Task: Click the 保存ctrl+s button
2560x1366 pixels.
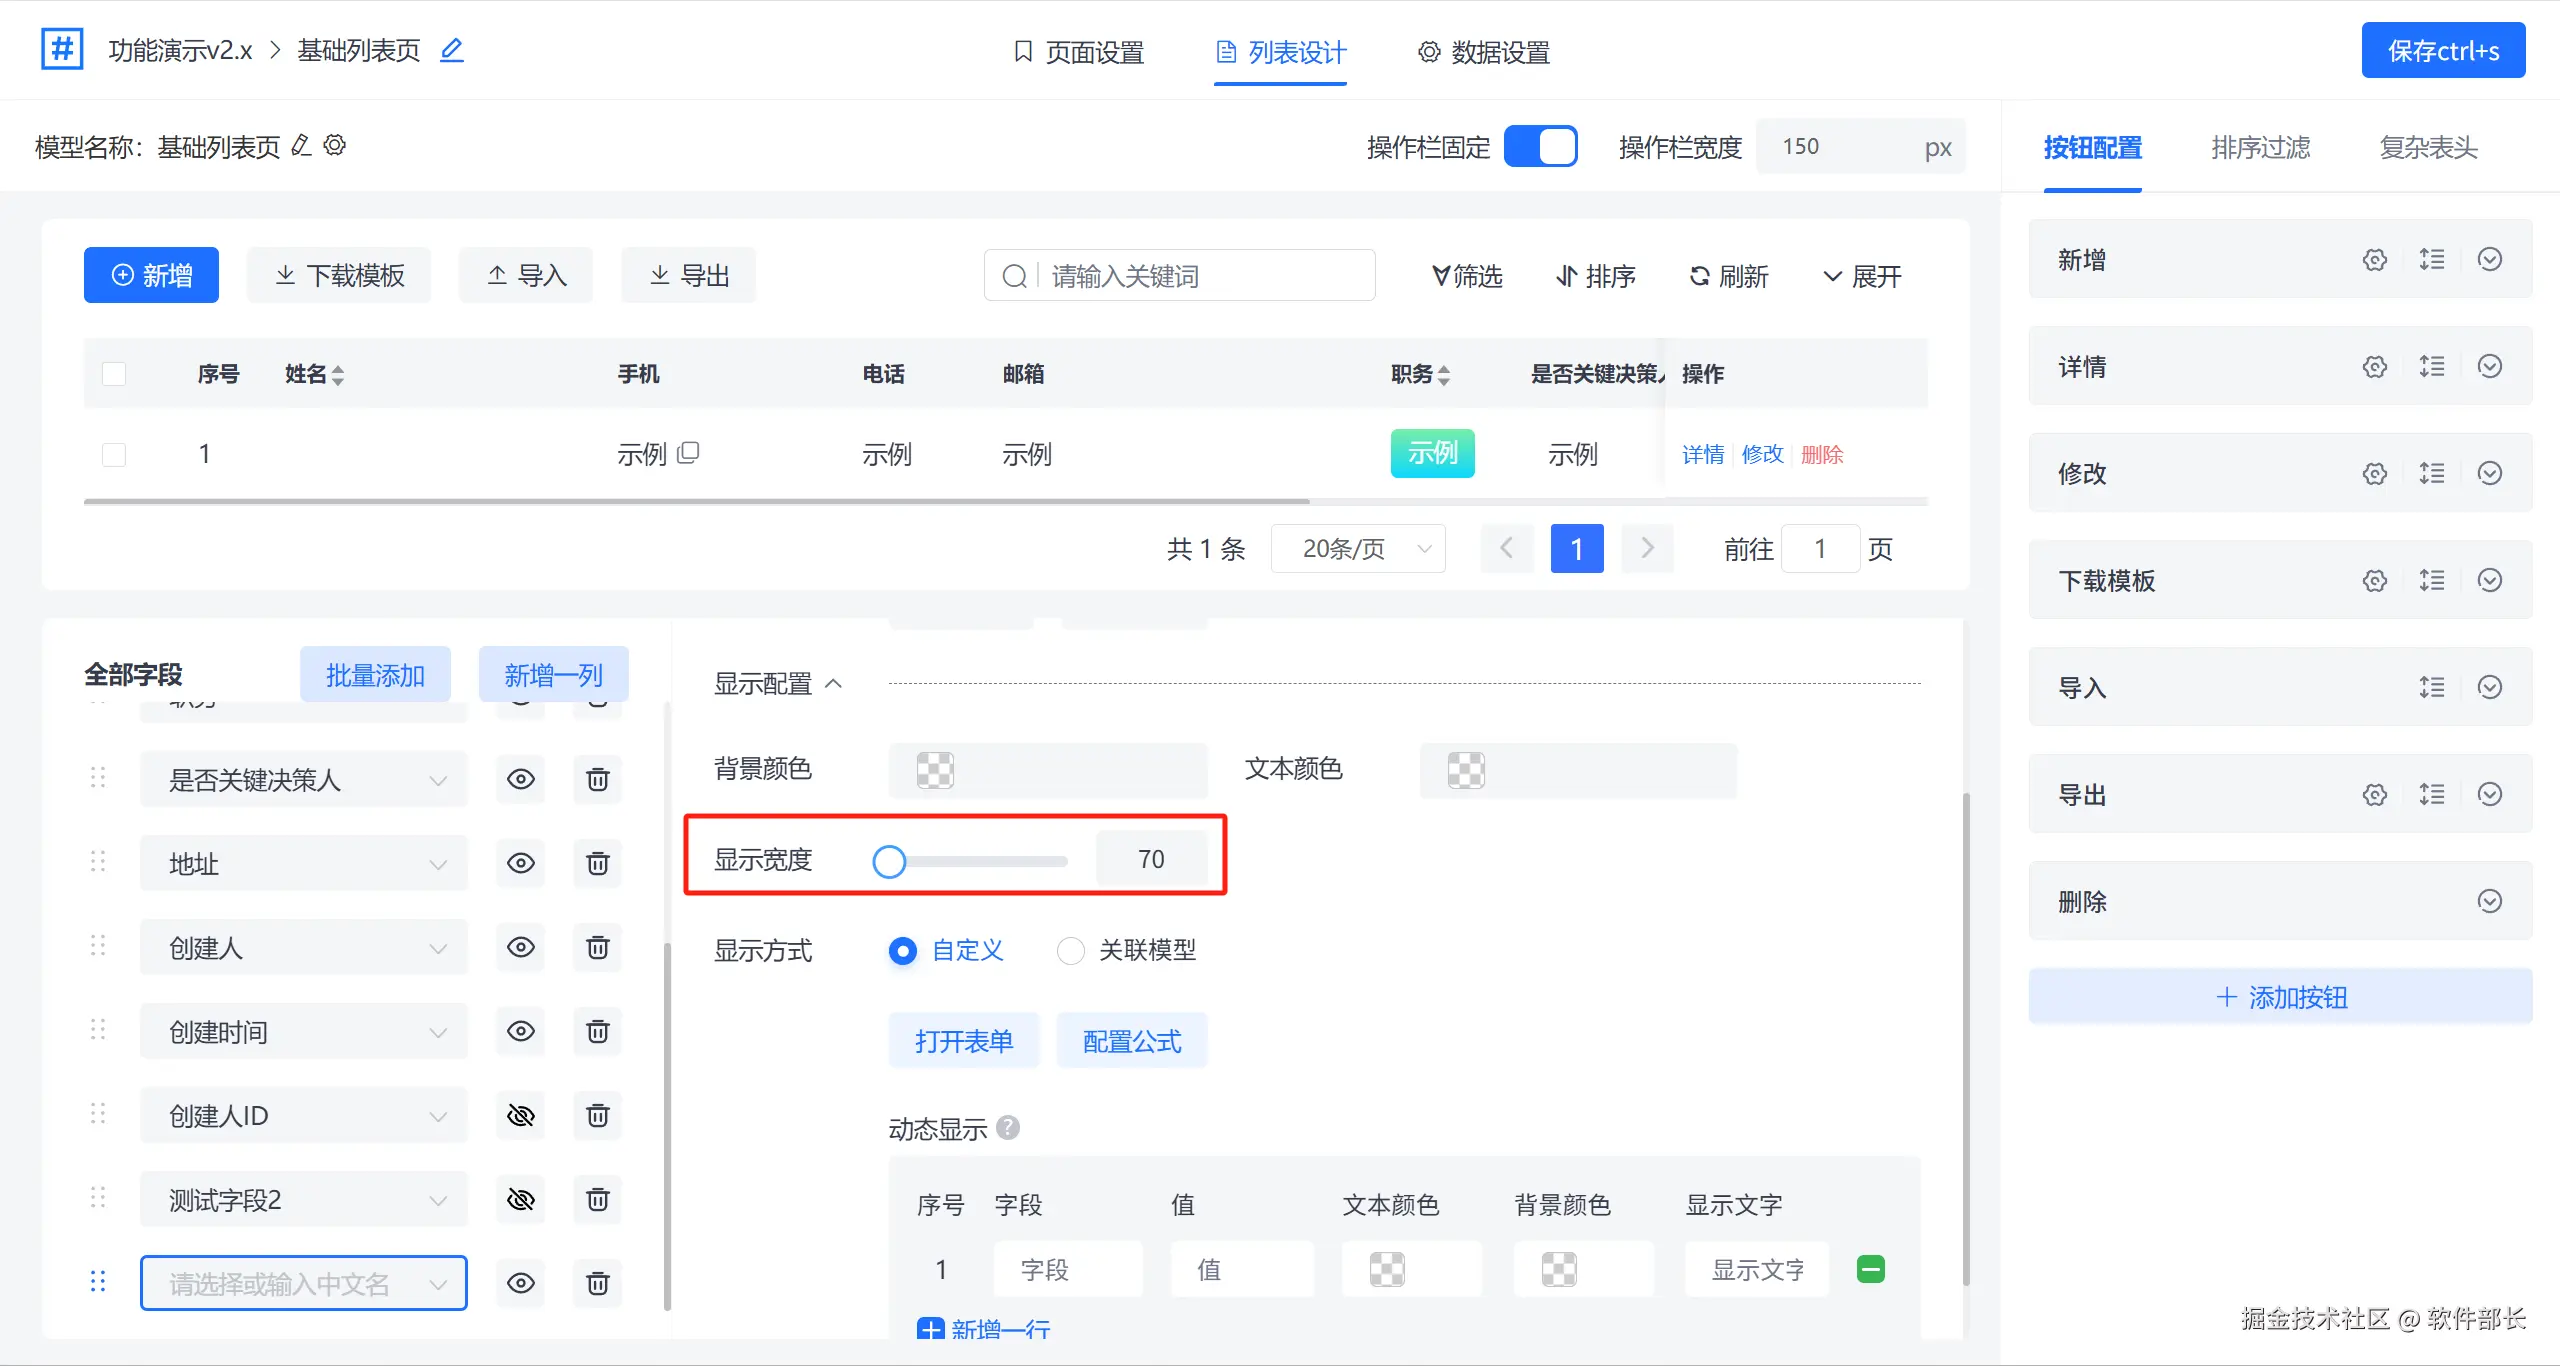Action: [x=2442, y=51]
